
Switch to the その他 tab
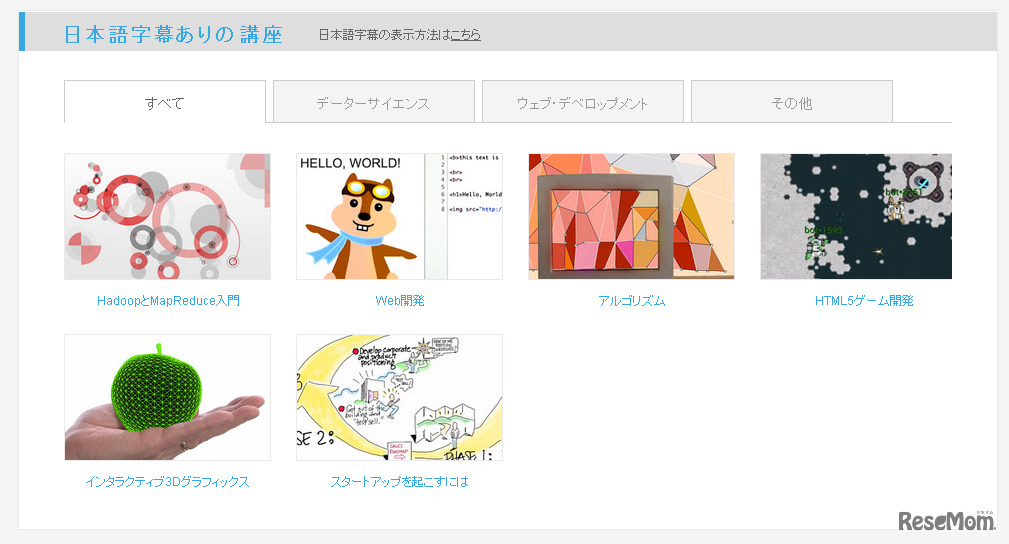792,102
